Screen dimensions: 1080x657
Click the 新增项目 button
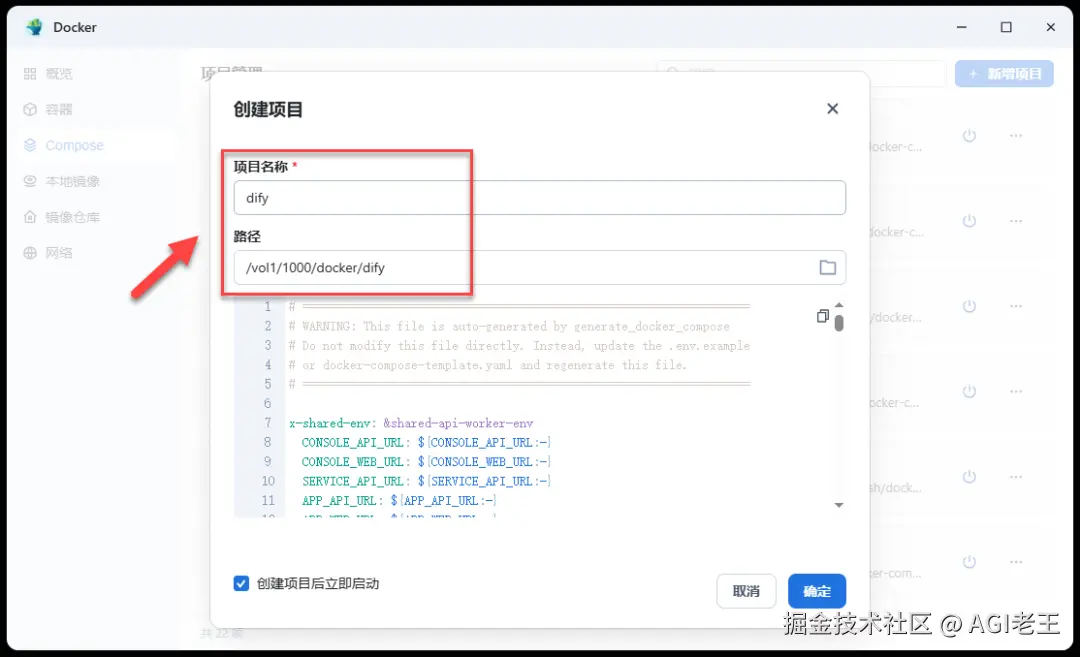(1004, 74)
